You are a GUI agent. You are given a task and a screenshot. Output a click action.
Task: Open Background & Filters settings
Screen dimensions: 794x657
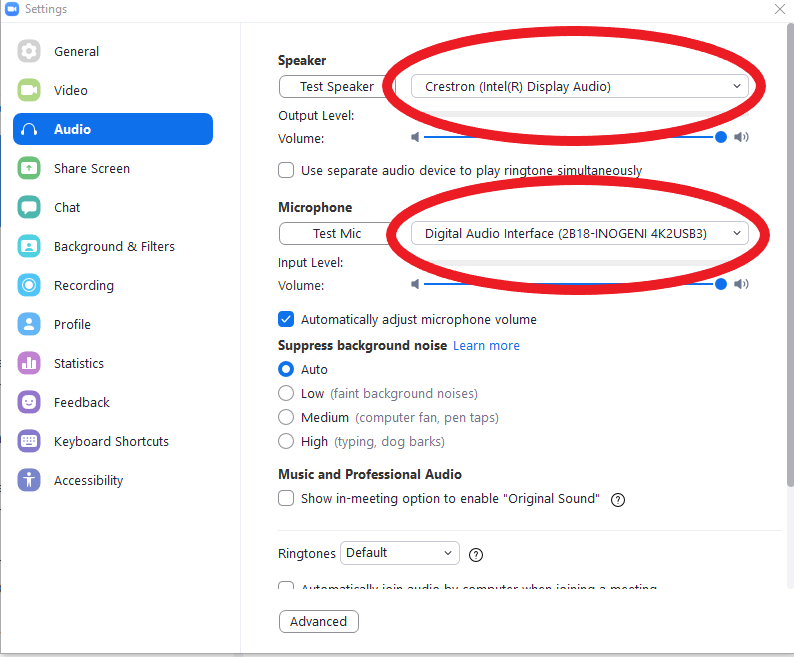(113, 246)
